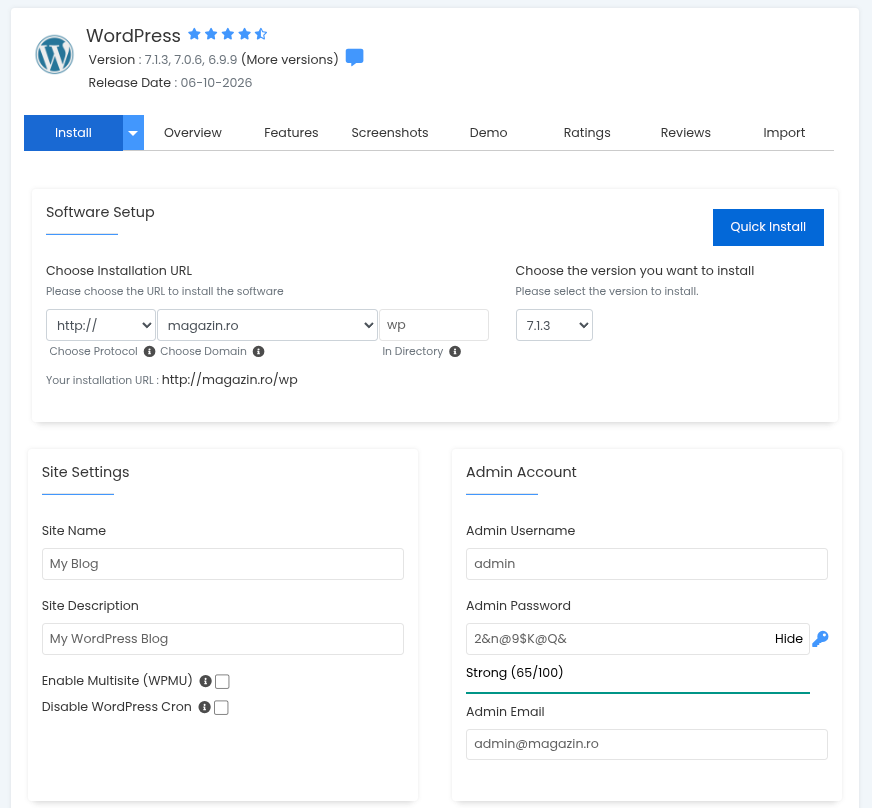Click the Site Settings heading
Image resolution: width=872 pixels, height=808 pixels.
coord(86,472)
